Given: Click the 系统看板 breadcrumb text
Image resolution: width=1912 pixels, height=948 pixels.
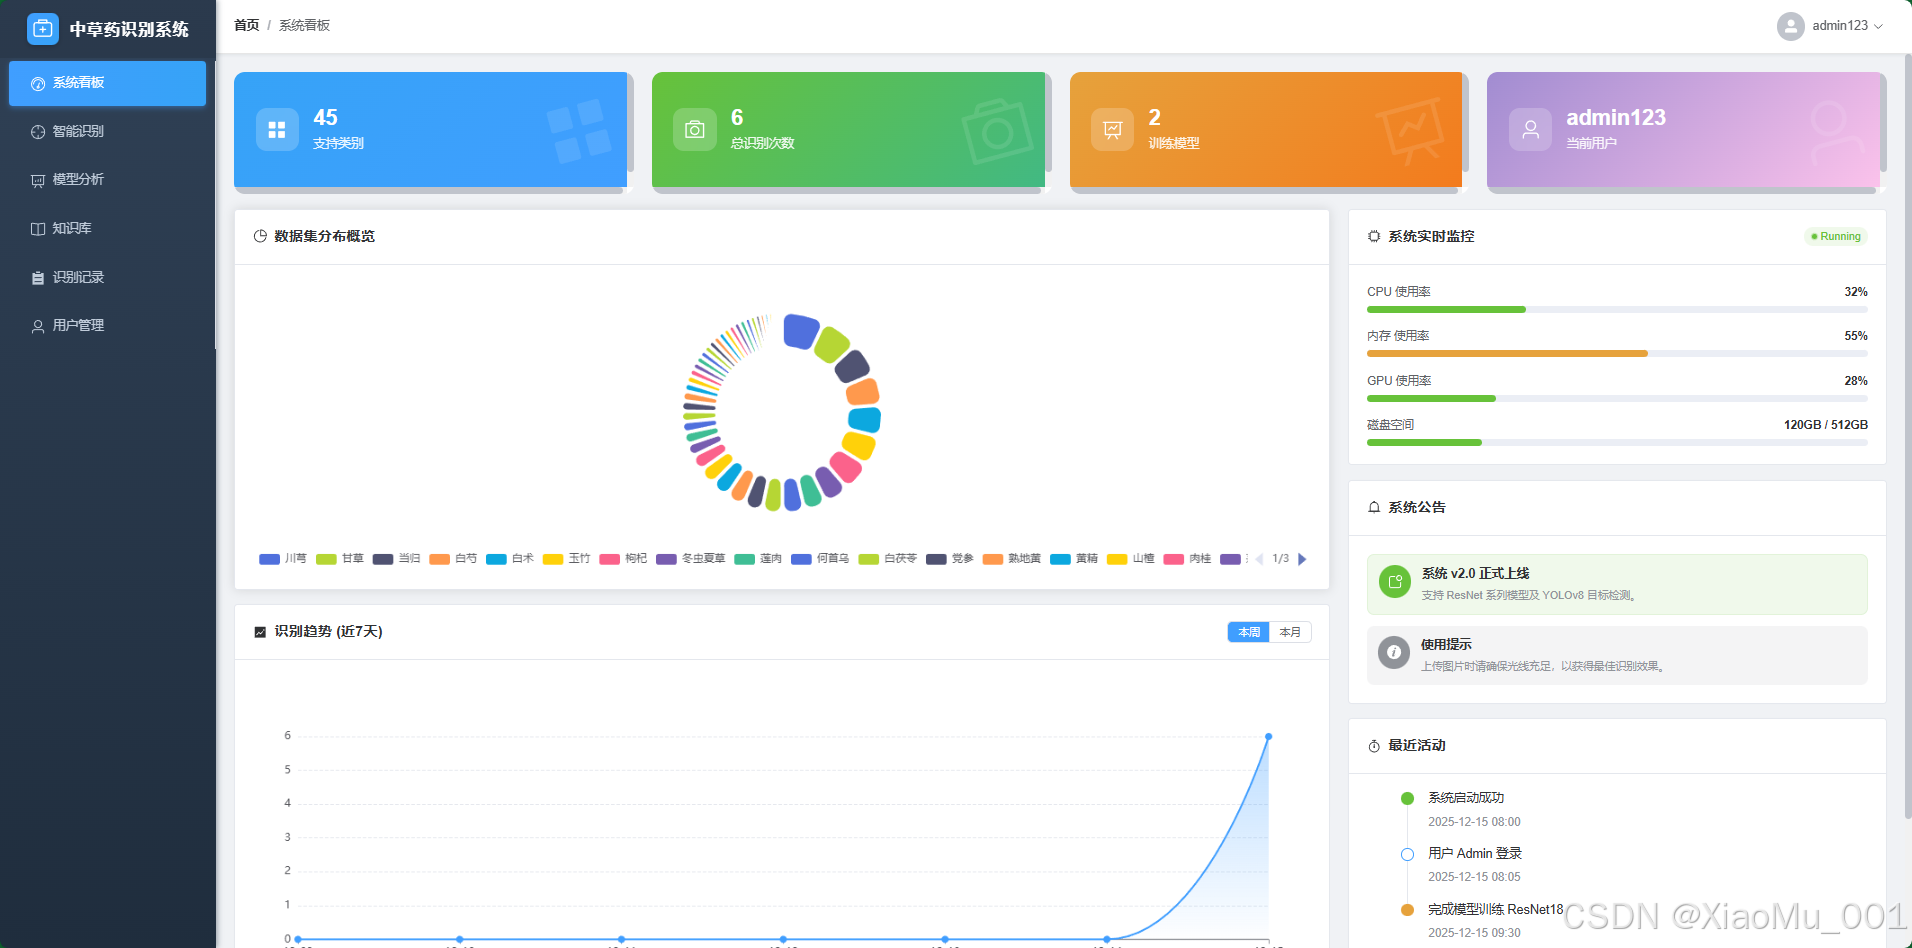Looking at the screenshot, I should 304,25.
